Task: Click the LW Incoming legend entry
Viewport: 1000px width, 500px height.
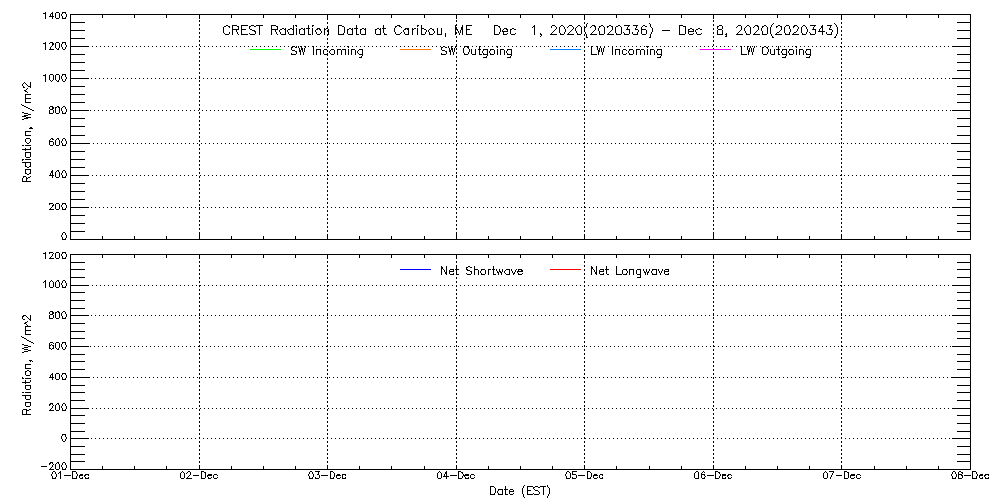Action: click(x=626, y=52)
